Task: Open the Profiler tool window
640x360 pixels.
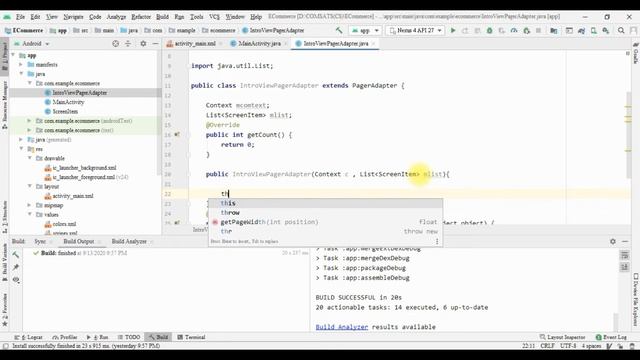Action: [65, 337]
